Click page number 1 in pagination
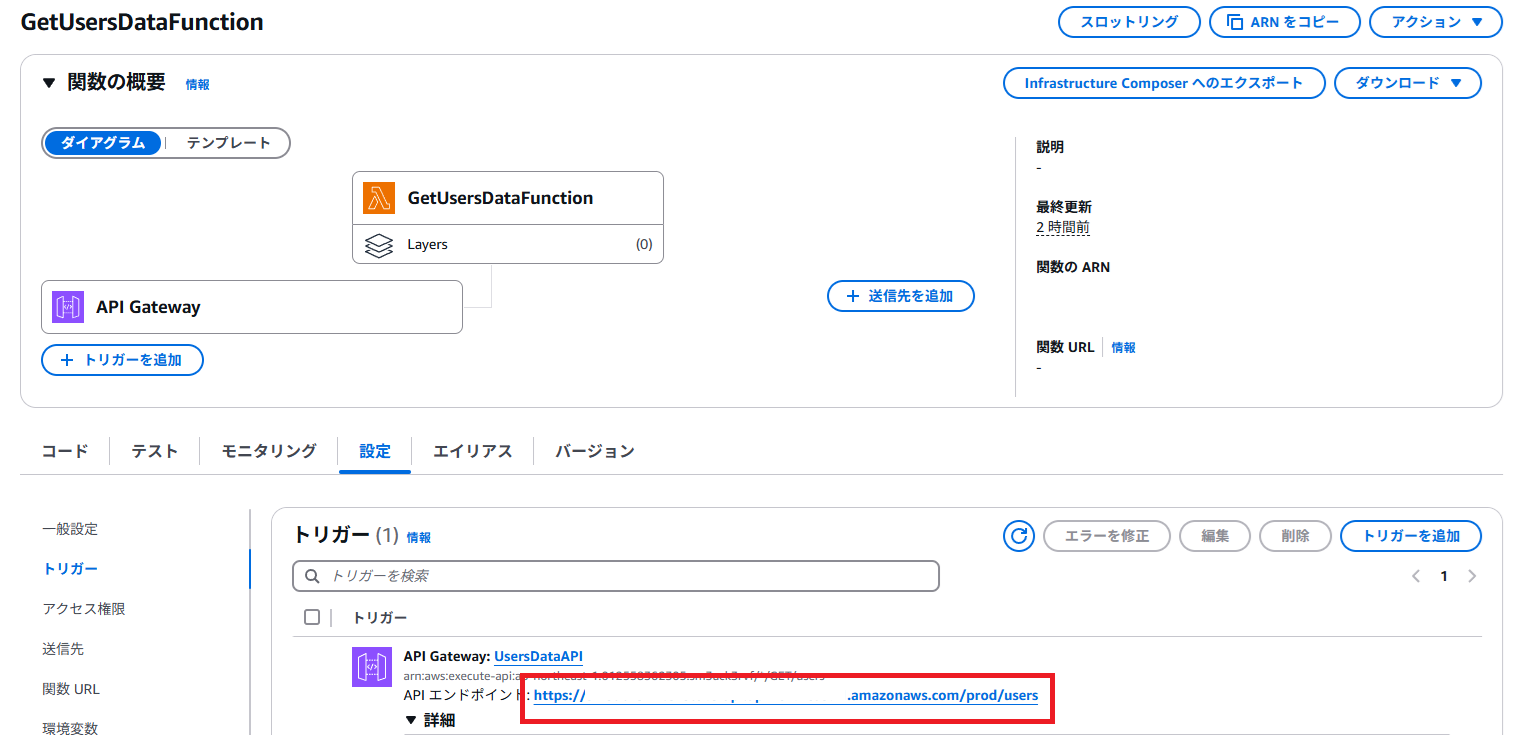 coord(1444,576)
